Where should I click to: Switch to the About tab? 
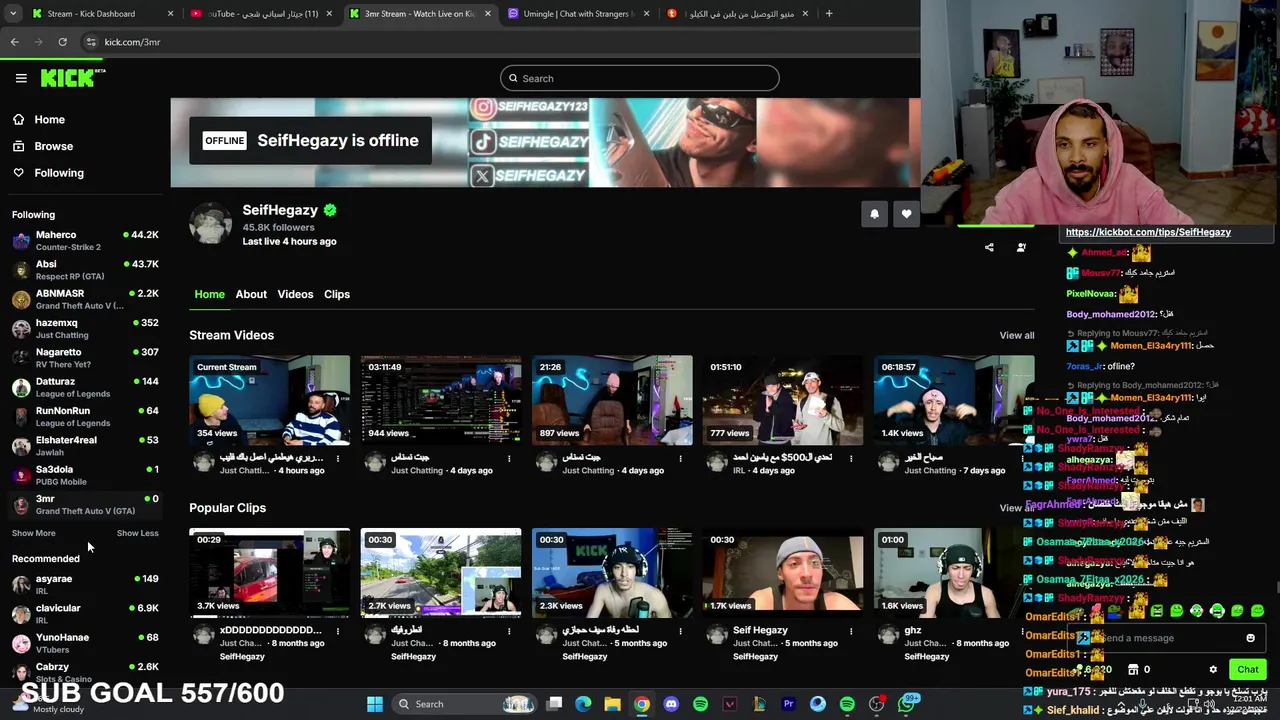click(251, 294)
